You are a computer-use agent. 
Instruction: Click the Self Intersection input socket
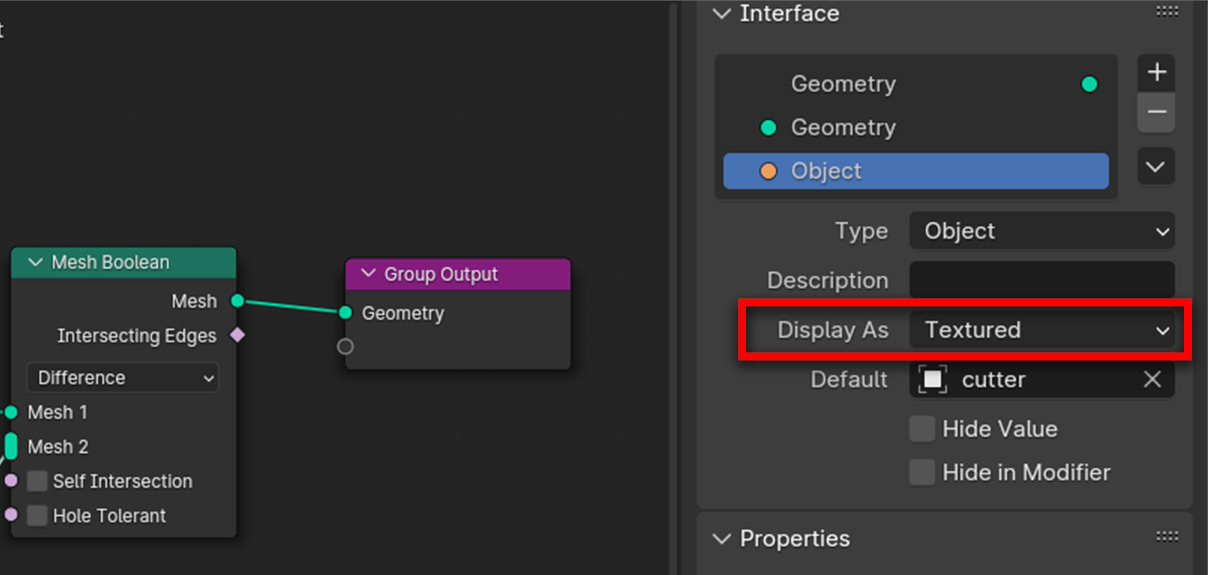click(11, 481)
